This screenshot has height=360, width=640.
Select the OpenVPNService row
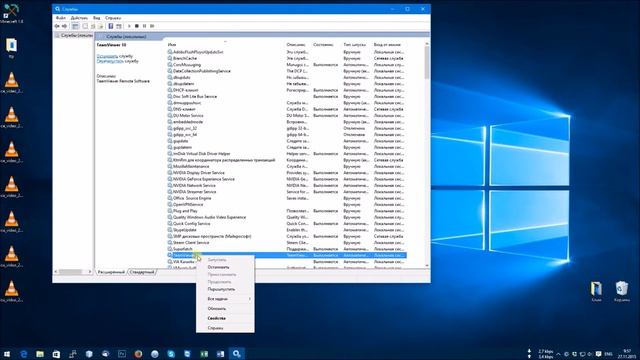[x=287, y=204]
